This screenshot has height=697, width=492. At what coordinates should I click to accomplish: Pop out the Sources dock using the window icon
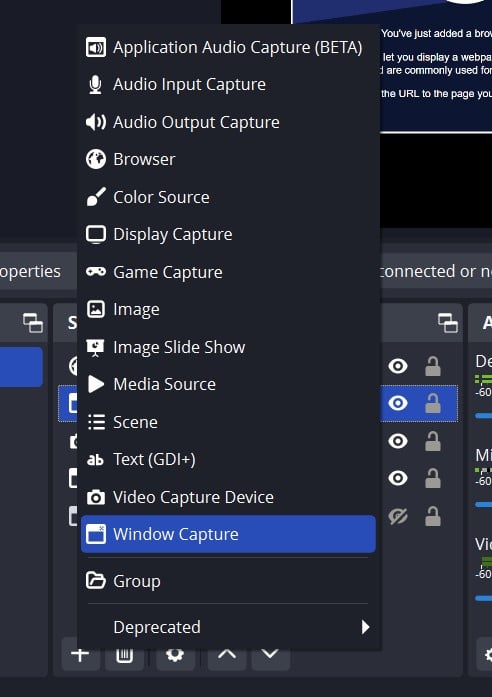[448, 323]
